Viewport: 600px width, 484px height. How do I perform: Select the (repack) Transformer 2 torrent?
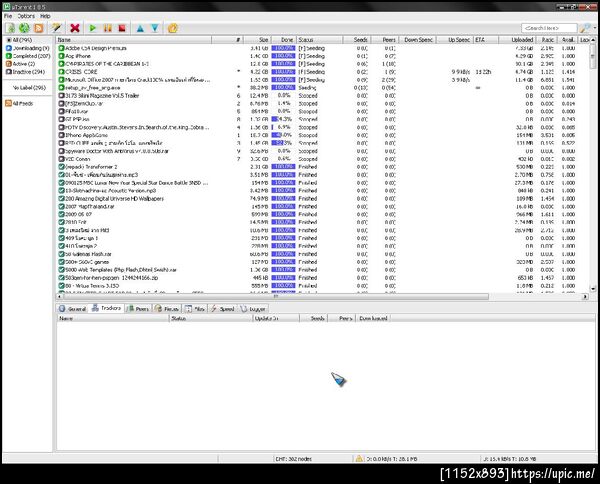[321, 167]
